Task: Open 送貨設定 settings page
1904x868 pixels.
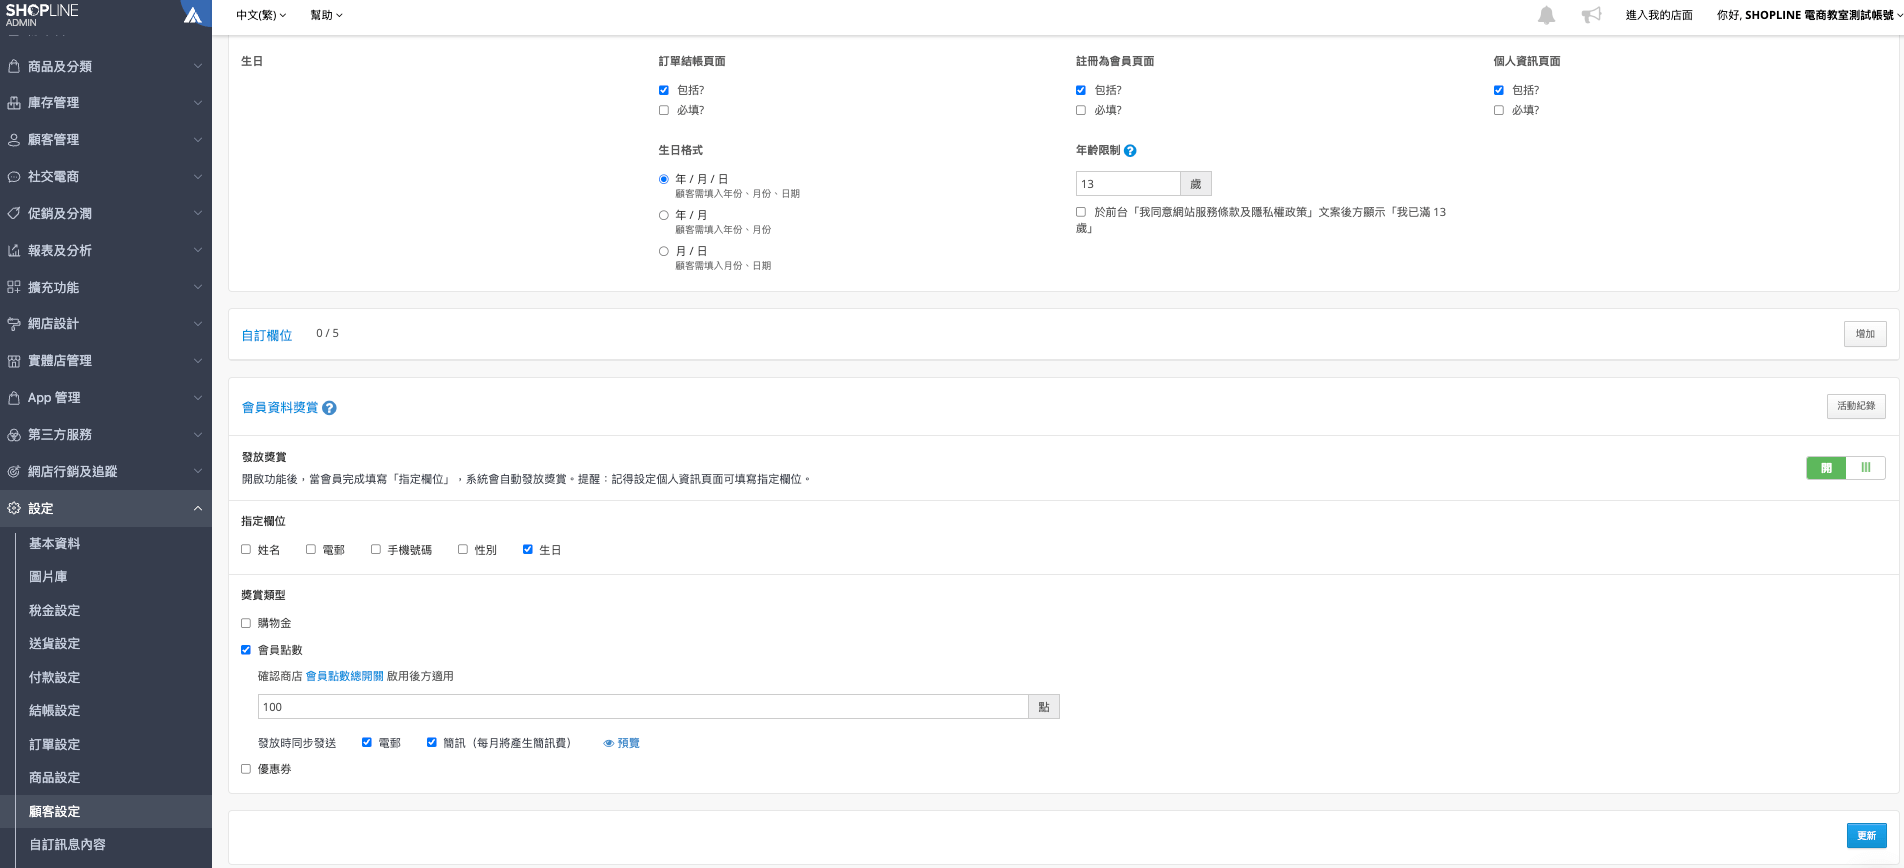Action: click(55, 644)
